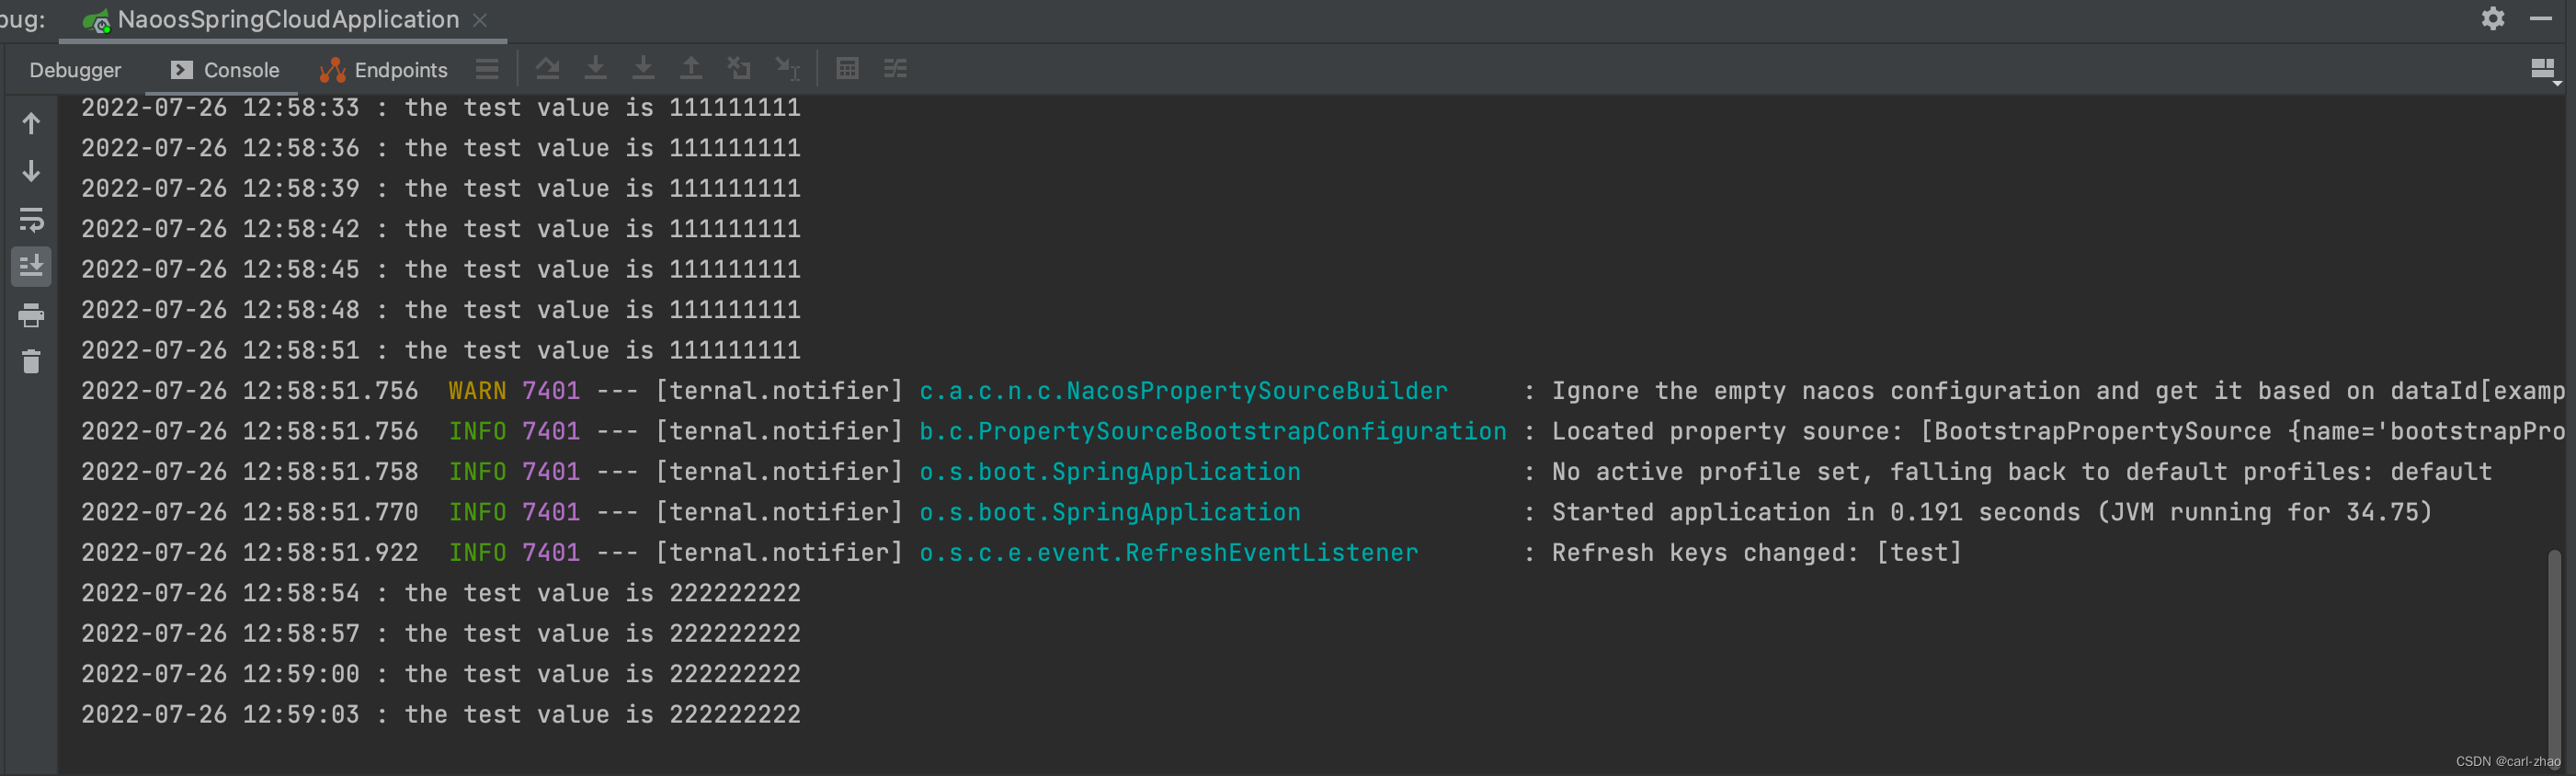This screenshot has height=776, width=2576.
Task: Open the Console tab
Action: (x=225, y=70)
